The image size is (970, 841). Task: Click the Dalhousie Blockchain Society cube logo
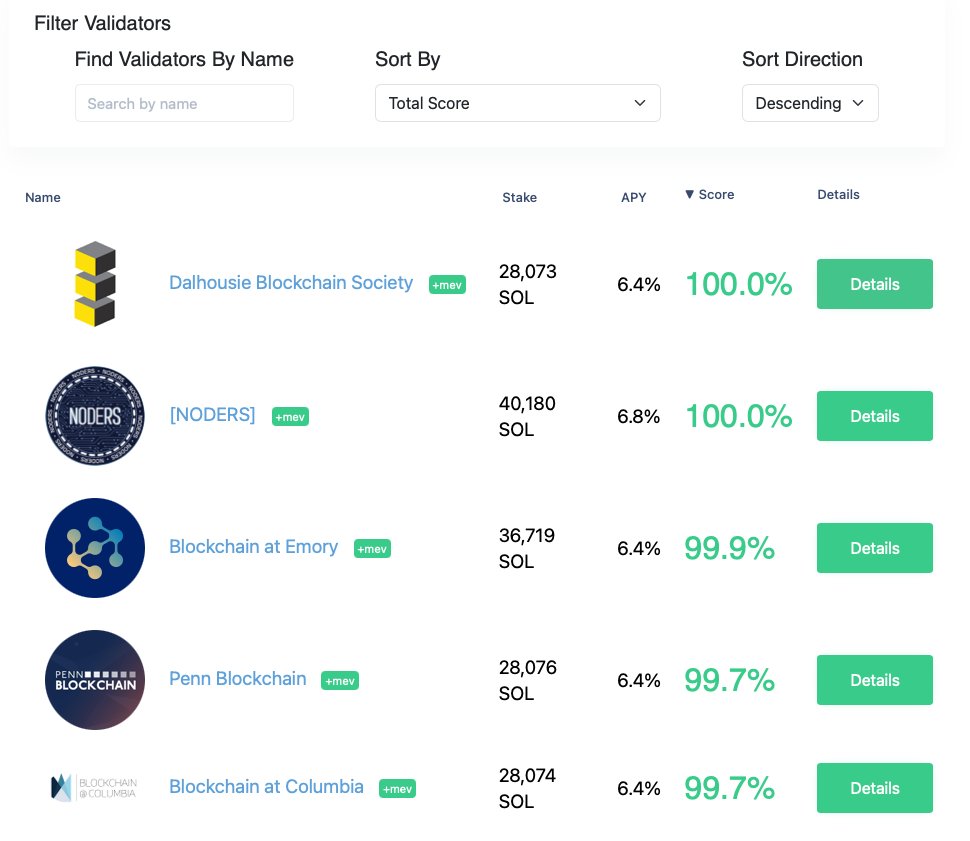coord(95,284)
